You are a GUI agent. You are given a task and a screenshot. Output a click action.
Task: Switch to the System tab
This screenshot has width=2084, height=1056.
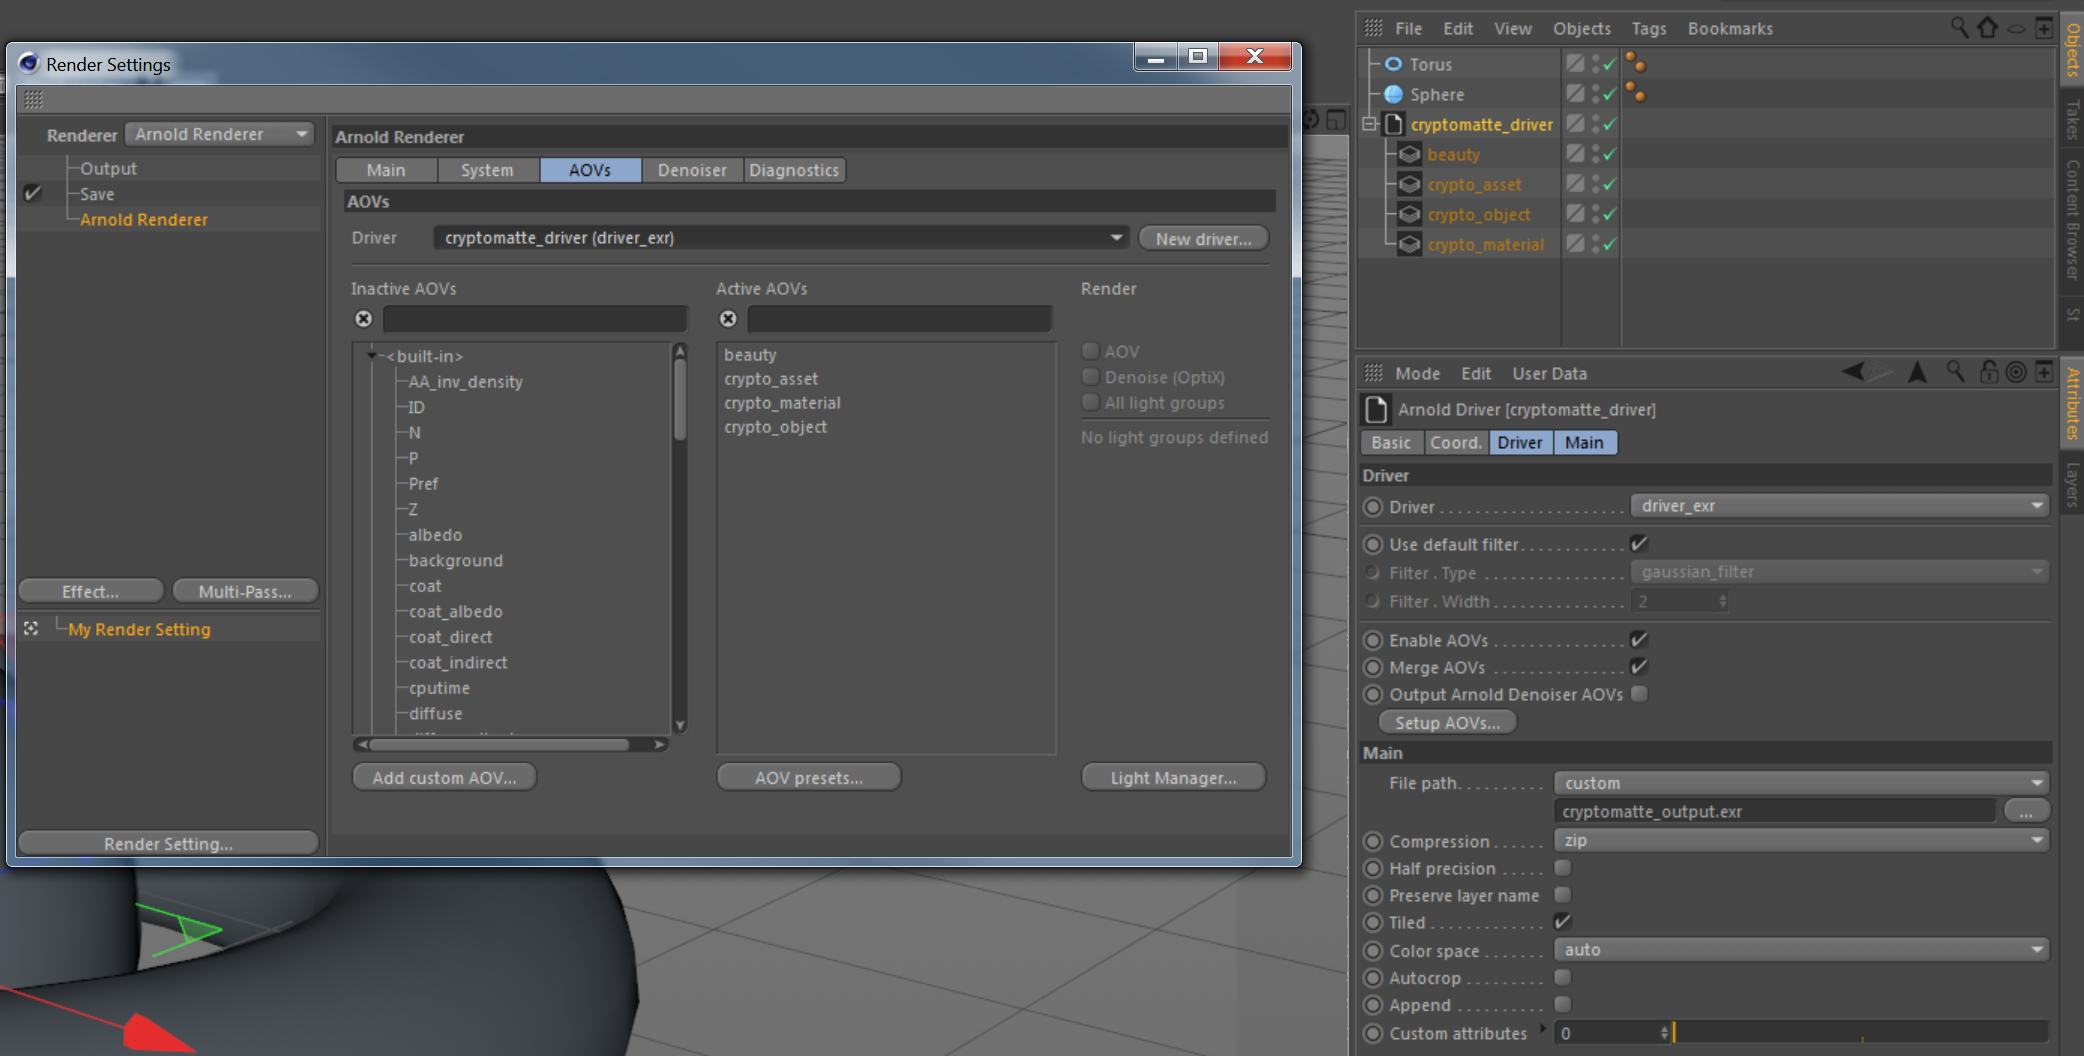click(x=488, y=170)
